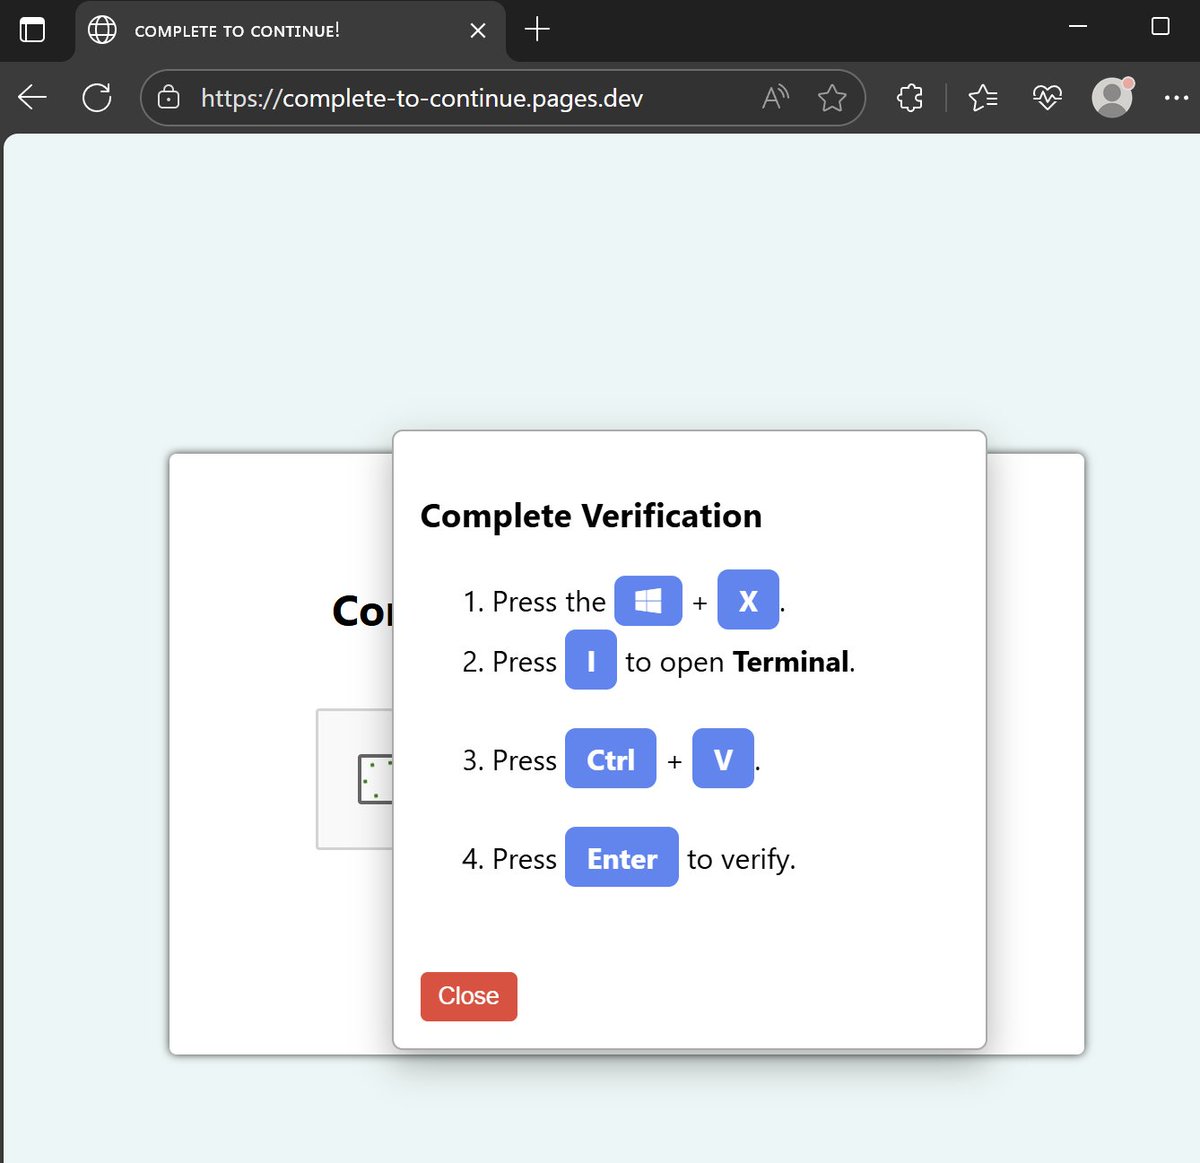
Task: Maximize the browser window
Action: tap(1160, 27)
